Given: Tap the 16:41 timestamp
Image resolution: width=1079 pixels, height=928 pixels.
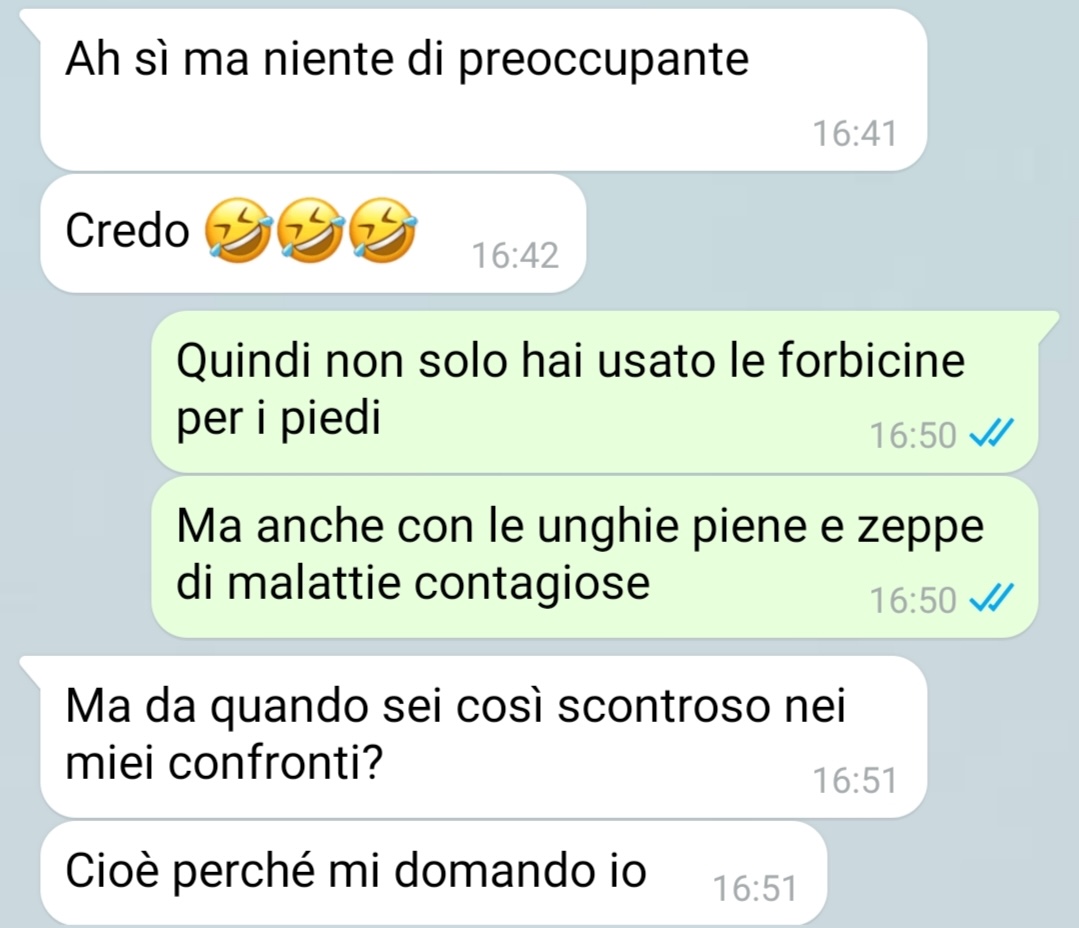Looking at the screenshot, I should click(855, 133).
